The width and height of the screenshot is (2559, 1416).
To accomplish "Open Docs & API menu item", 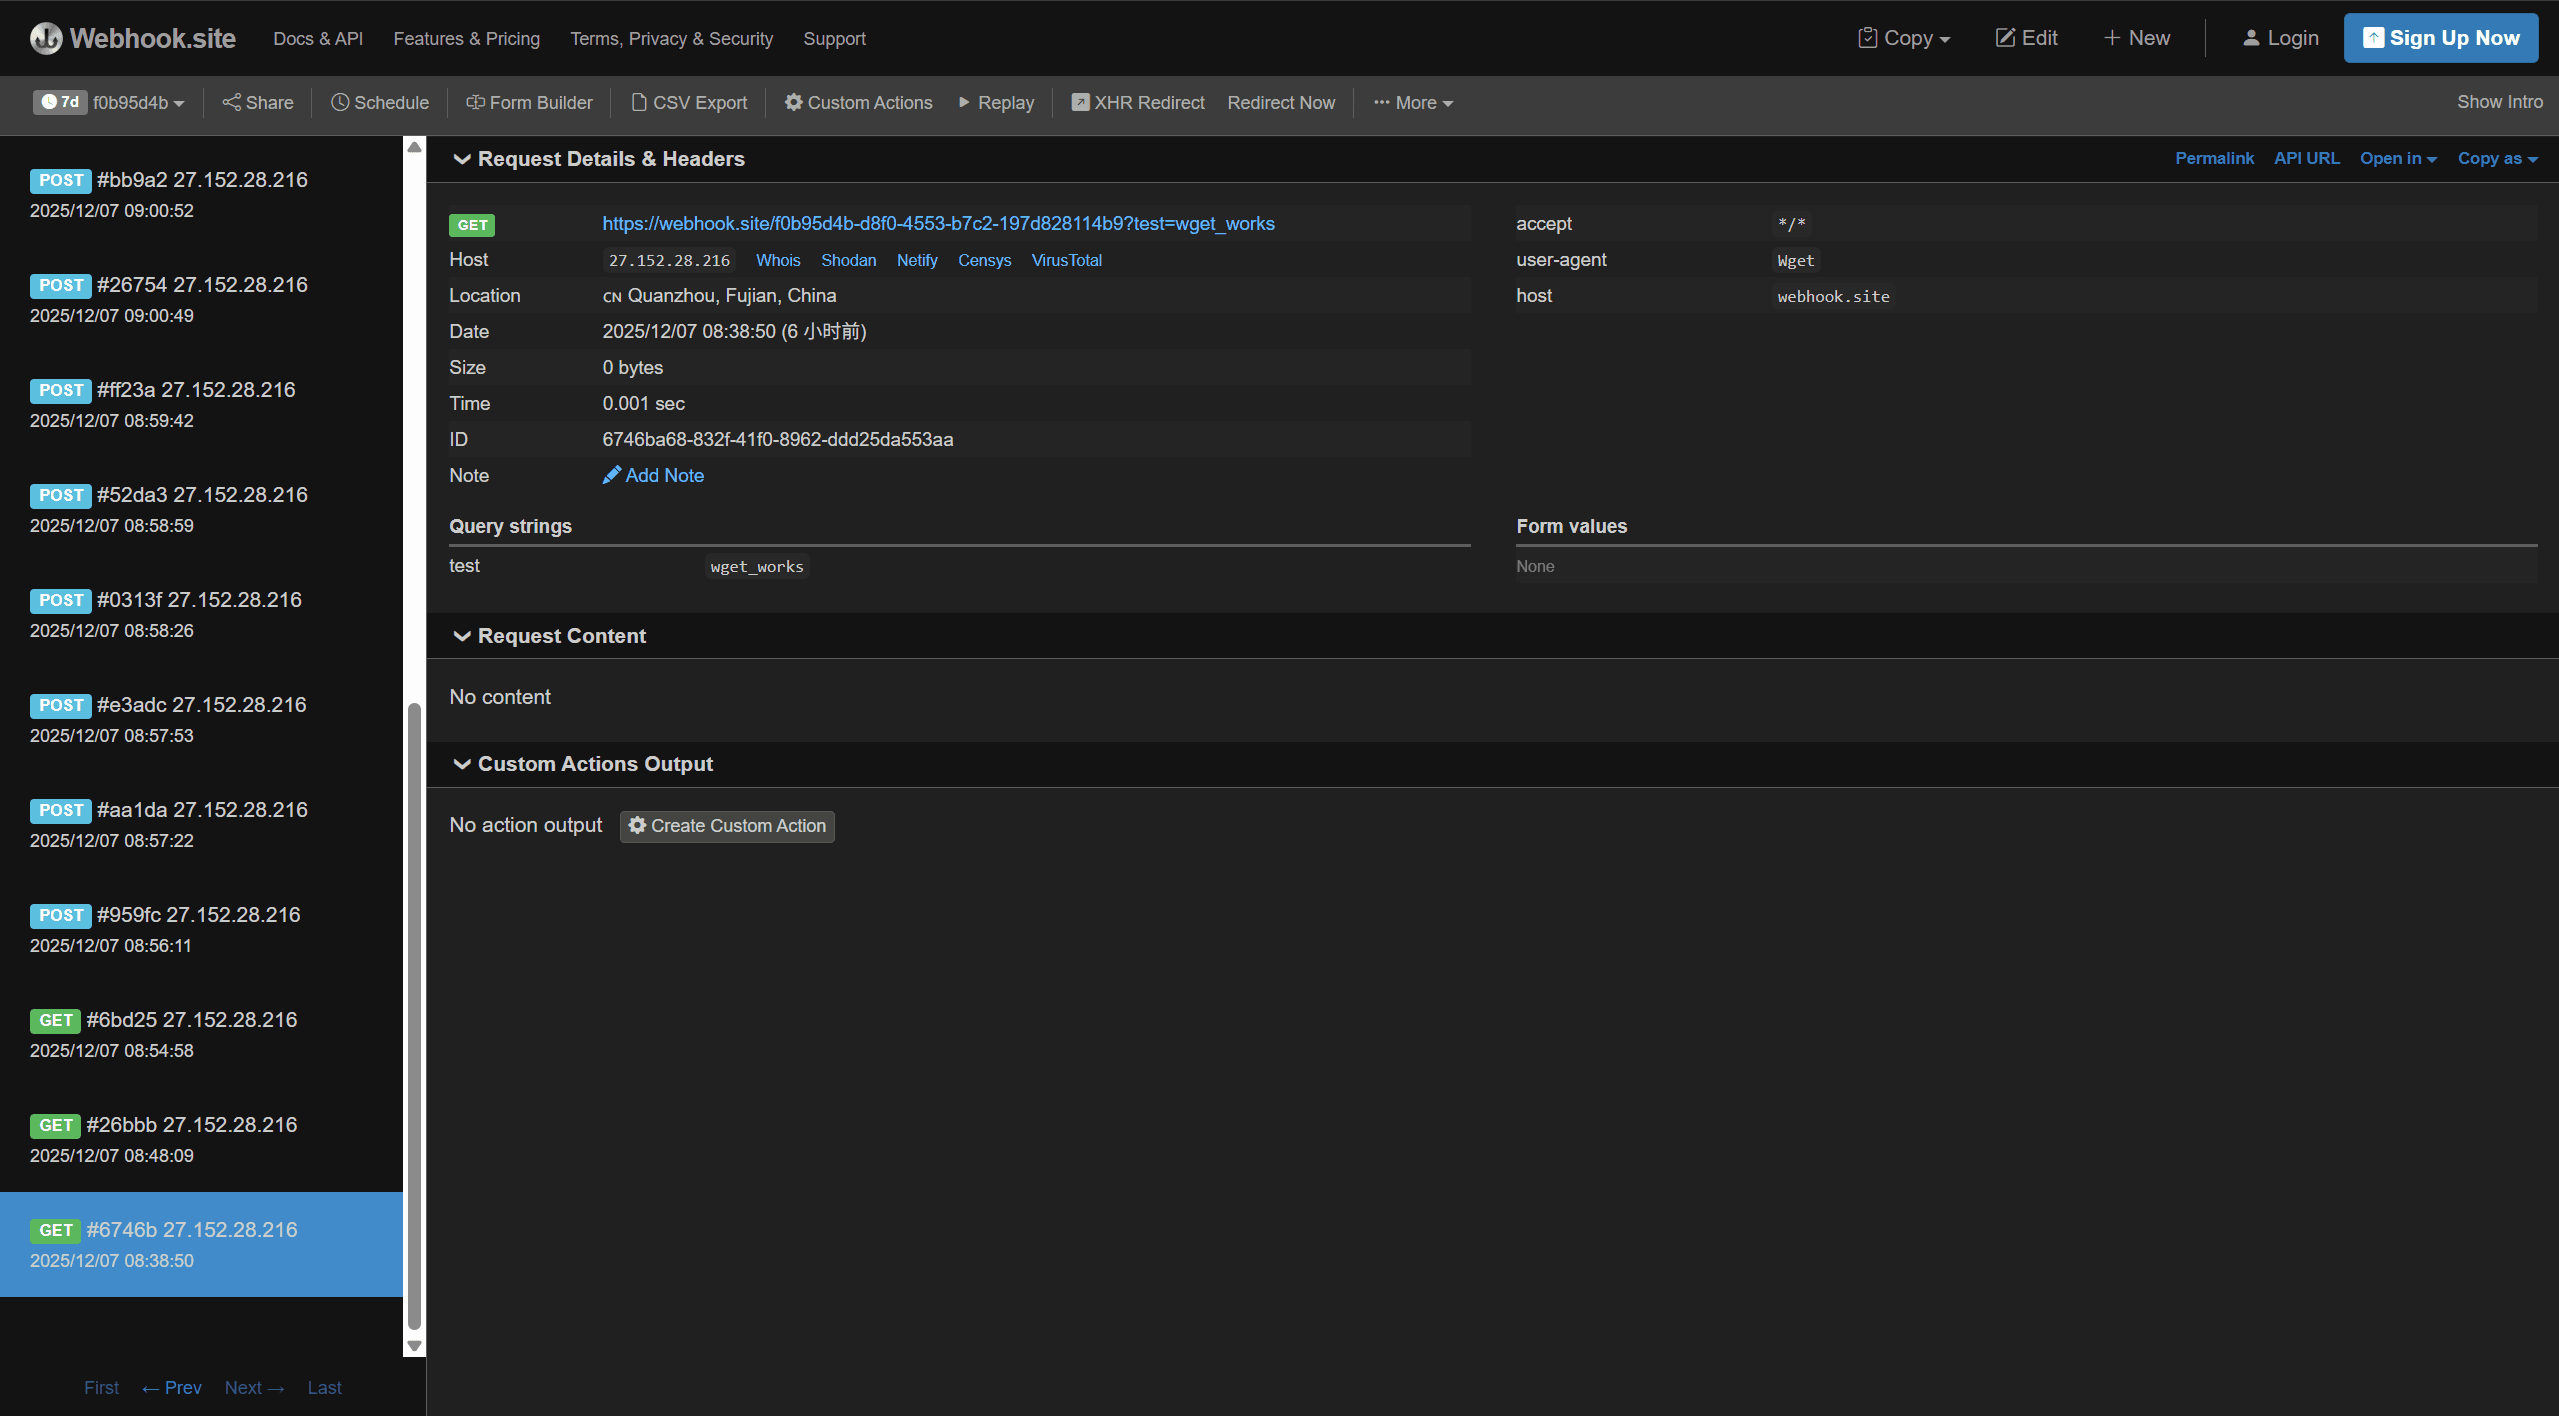I will point(318,38).
